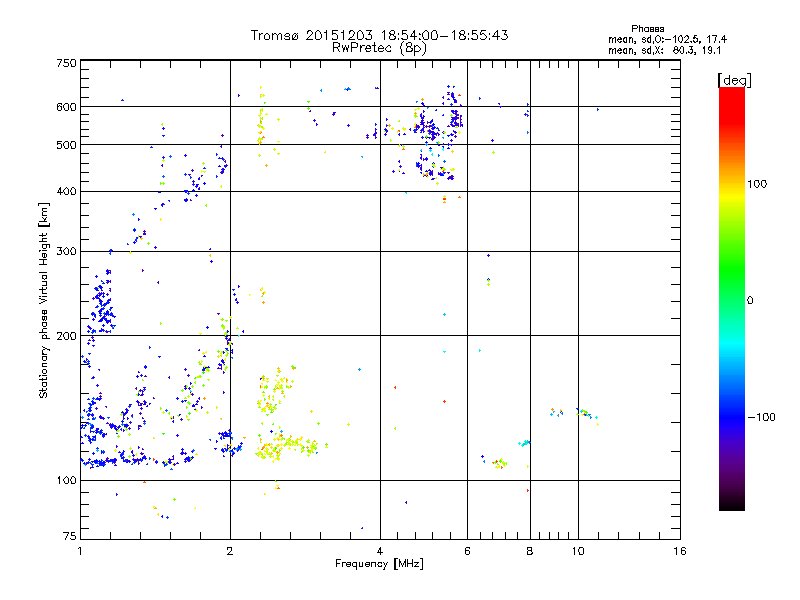The image size is (800, 600).
Task: Click the y-axis tick label '75'
Action: point(70,536)
